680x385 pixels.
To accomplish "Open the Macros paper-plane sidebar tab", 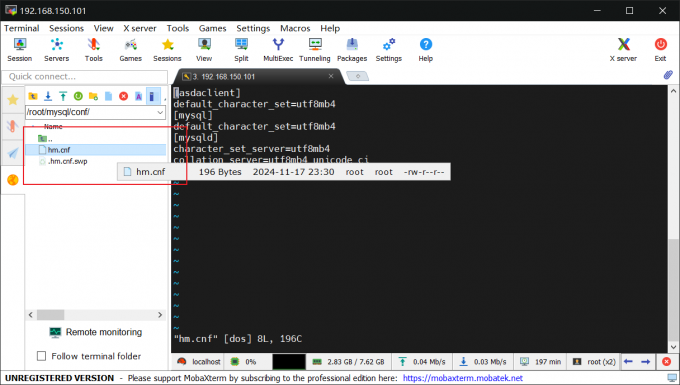I will (13, 153).
